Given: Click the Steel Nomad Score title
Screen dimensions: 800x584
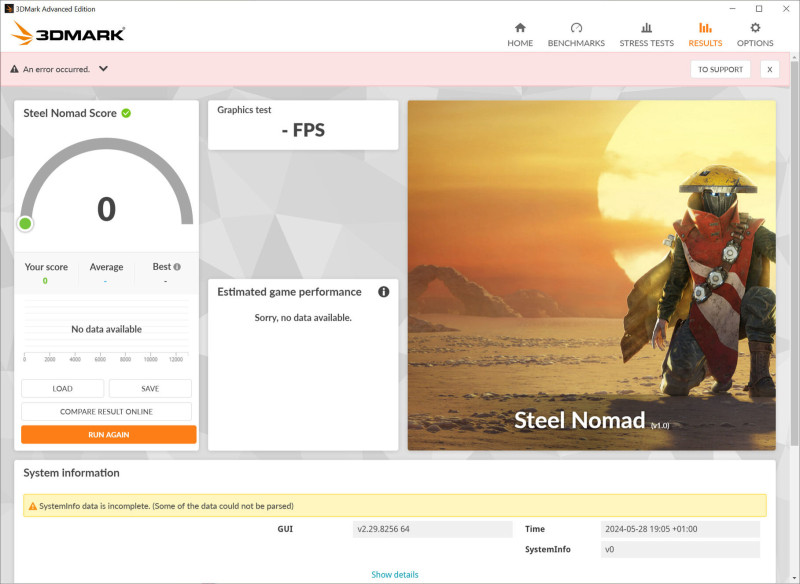Looking at the screenshot, I should point(70,113).
